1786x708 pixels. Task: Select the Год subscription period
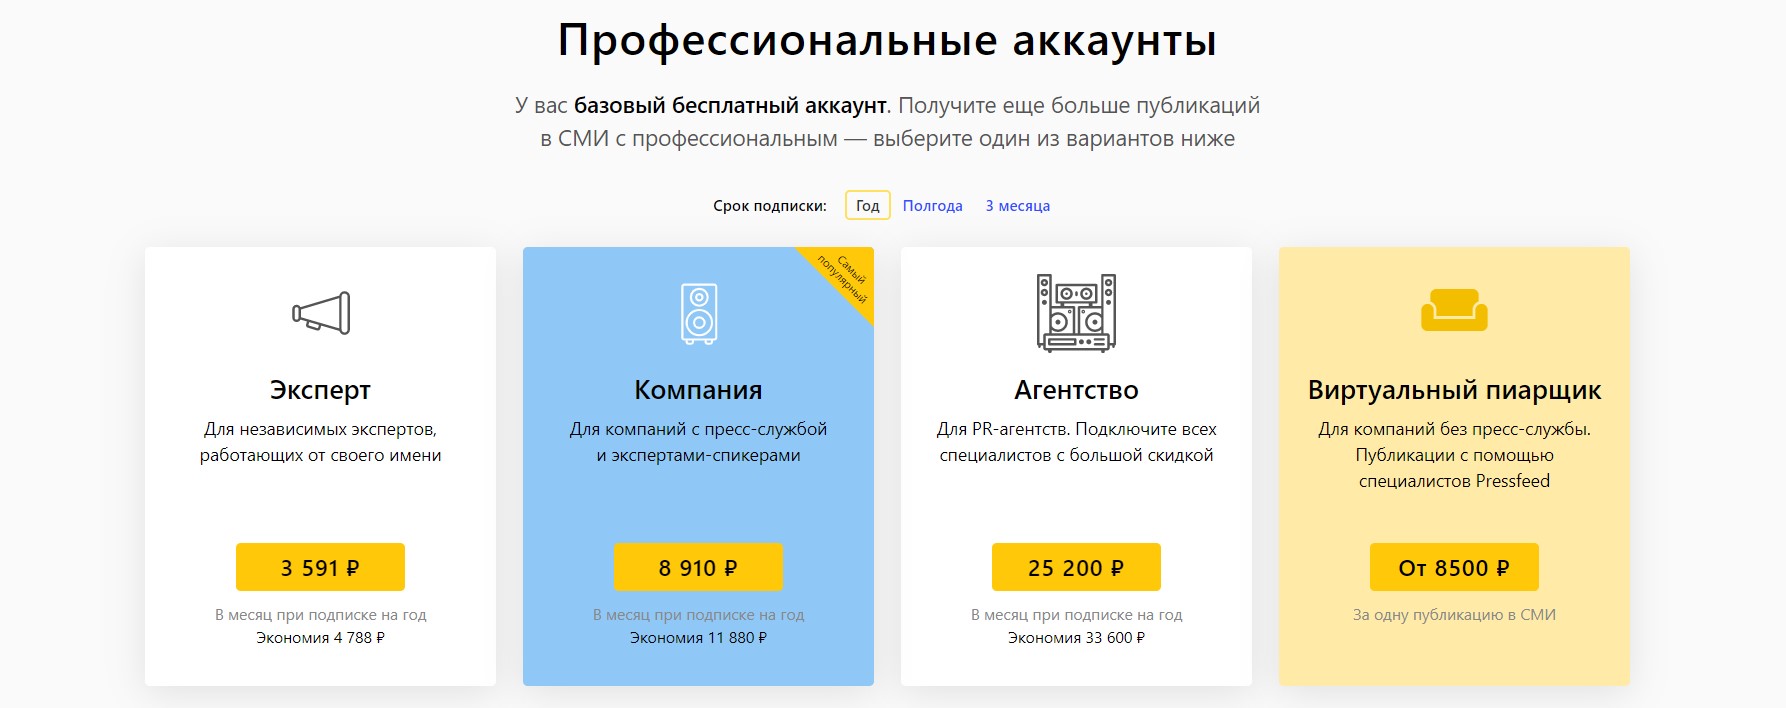[867, 205]
